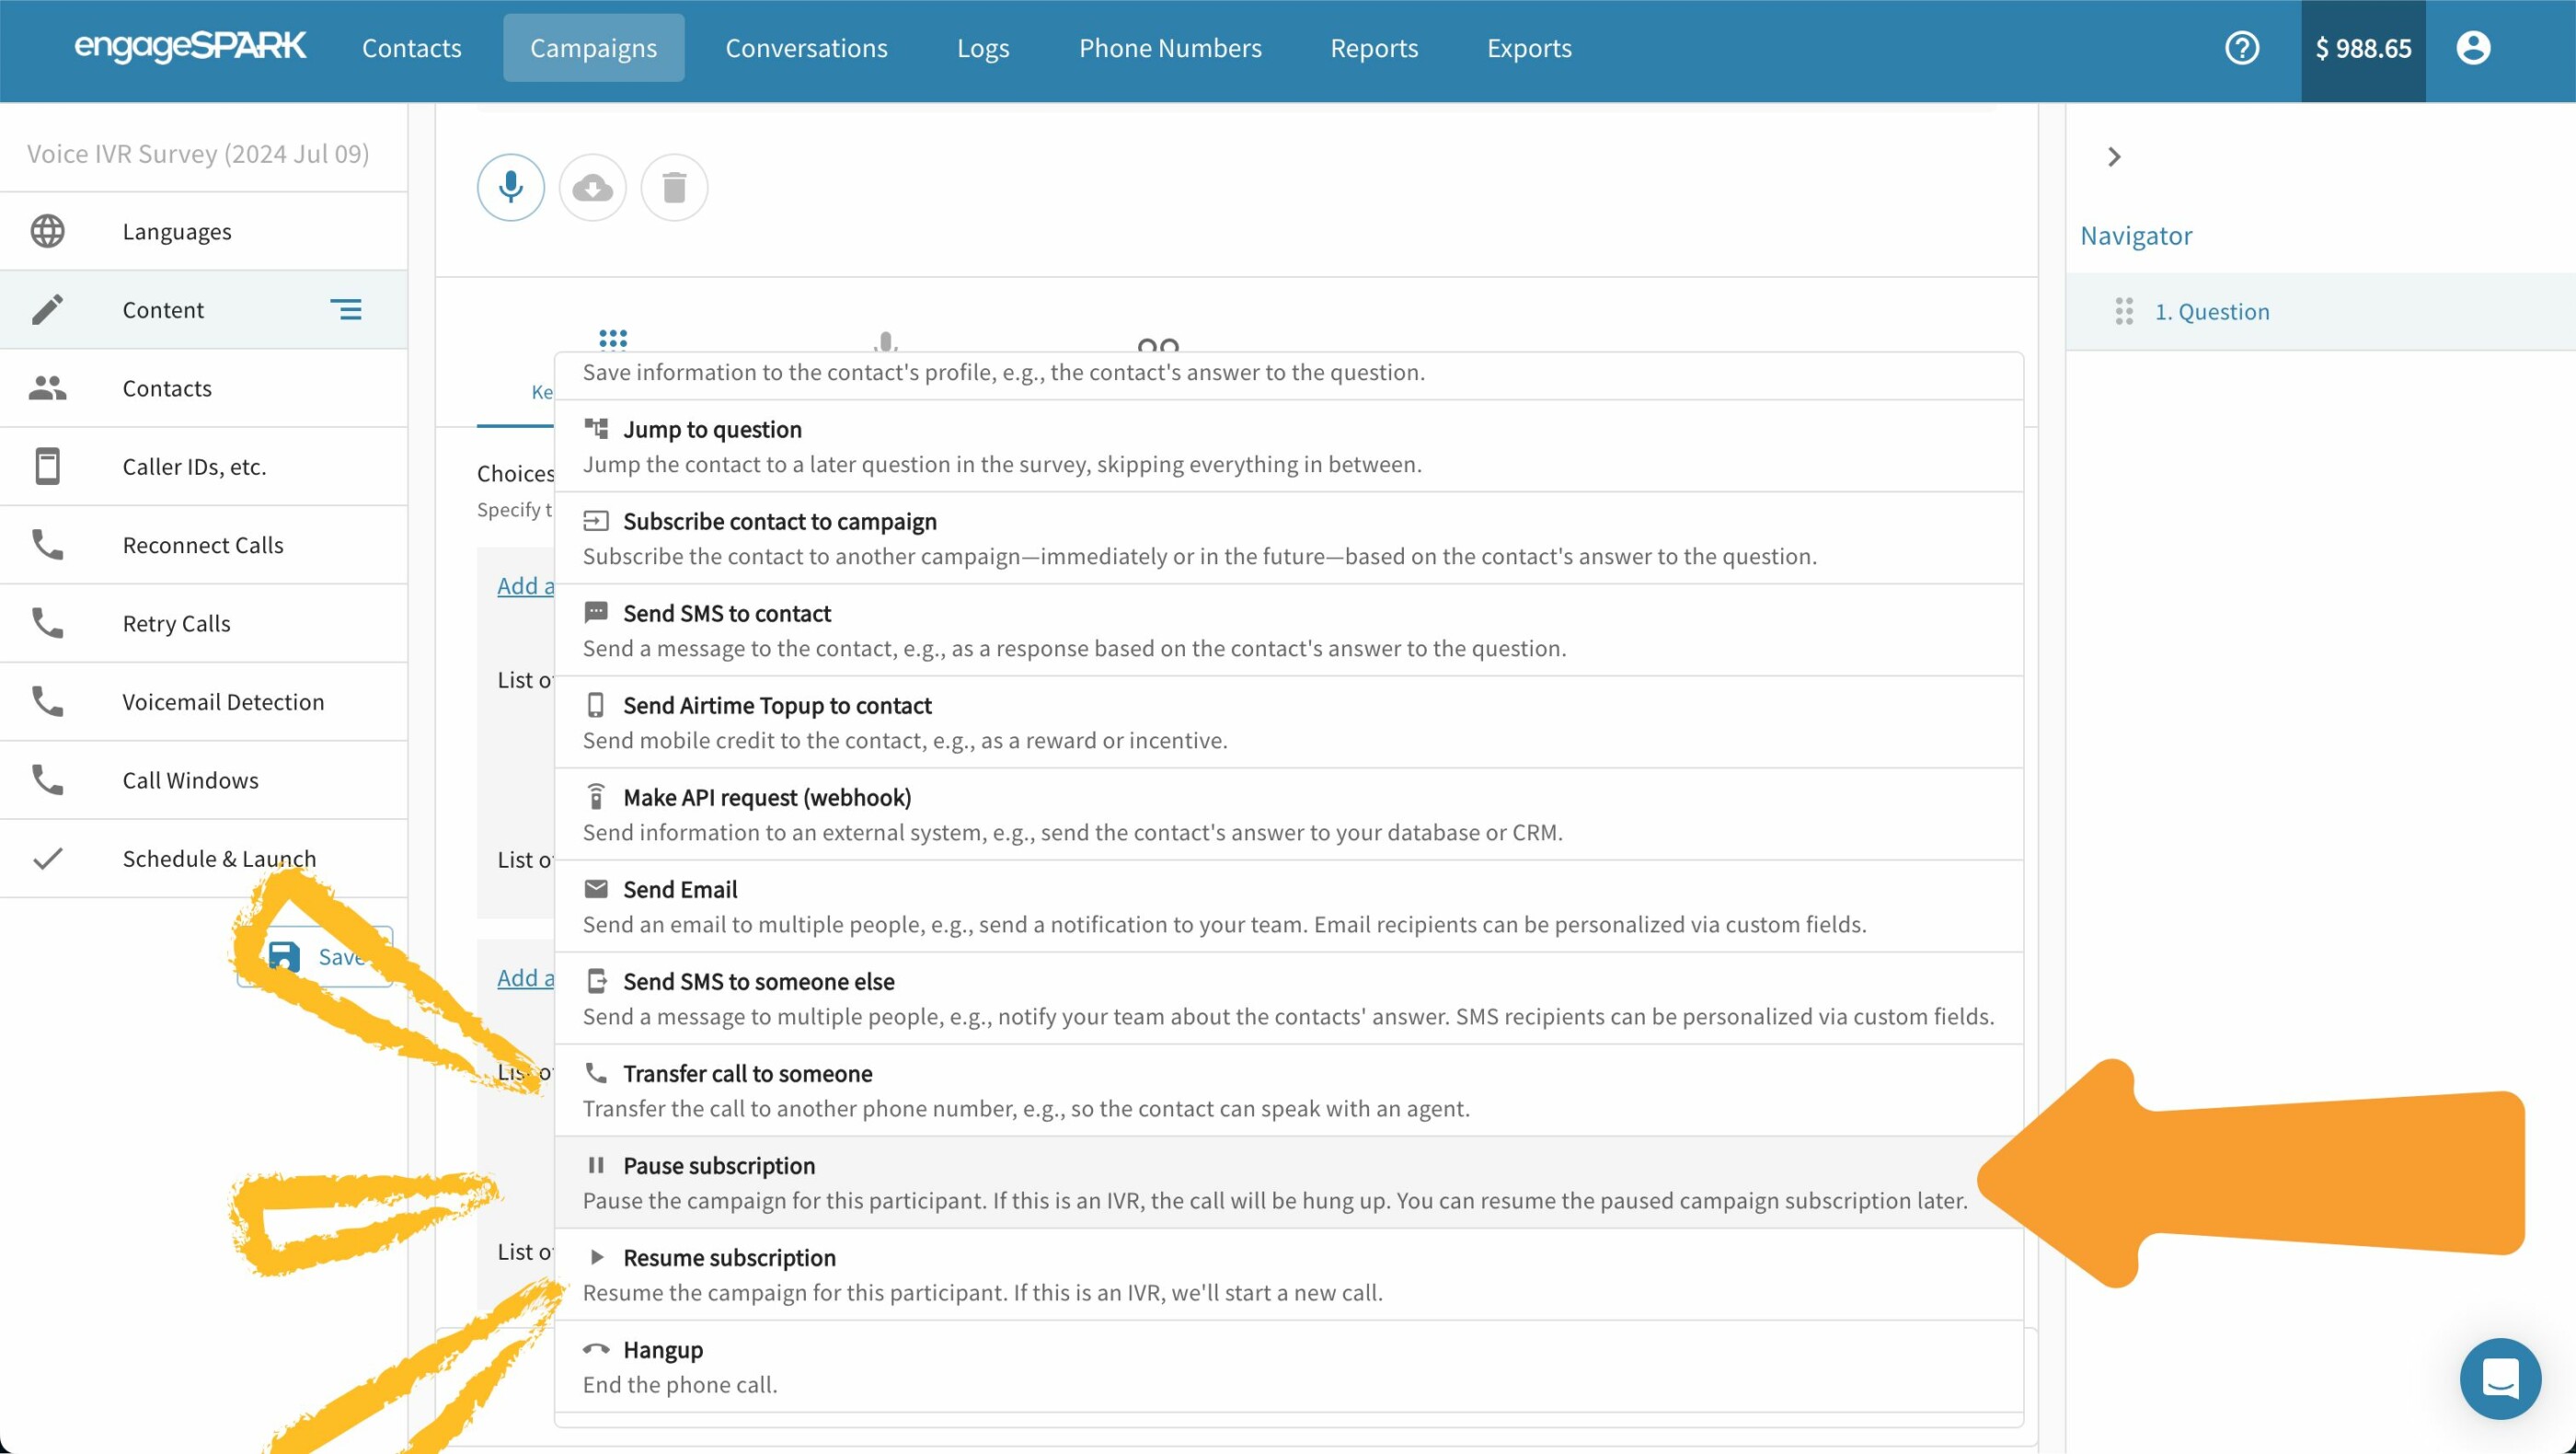Click the Content outline list icon
This screenshot has width=2576, height=1454.
tap(346, 310)
